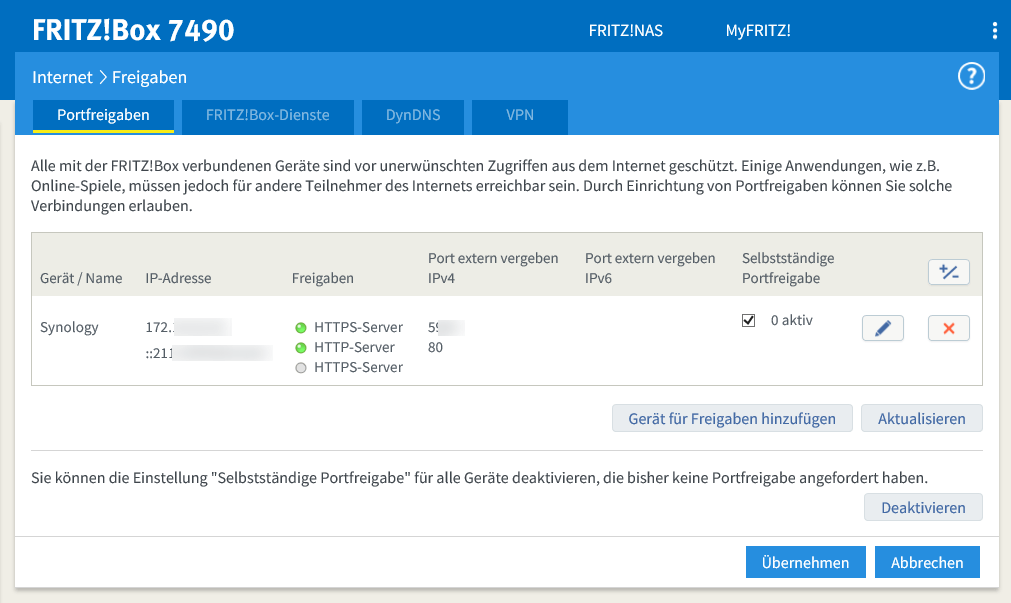The width and height of the screenshot is (1011, 603).
Task: Select the VPN tab
Action: coord(520,115)
